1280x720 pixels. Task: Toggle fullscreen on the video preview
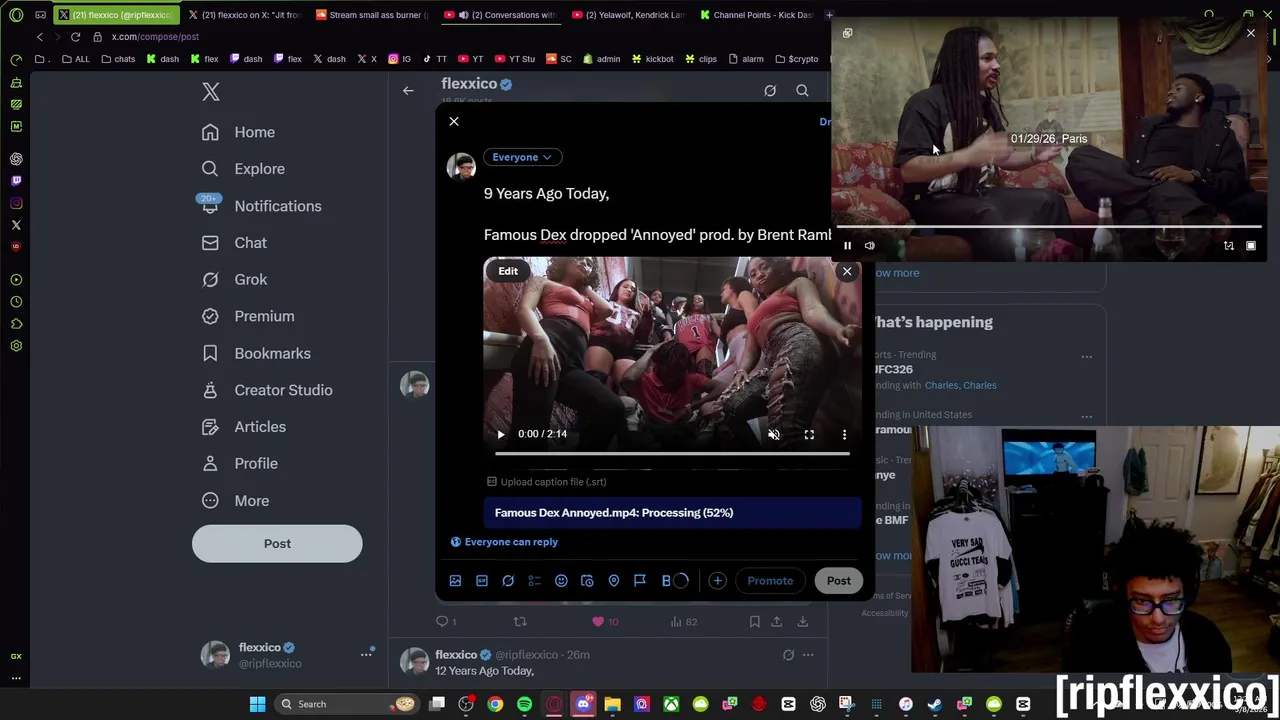(809, 434)
